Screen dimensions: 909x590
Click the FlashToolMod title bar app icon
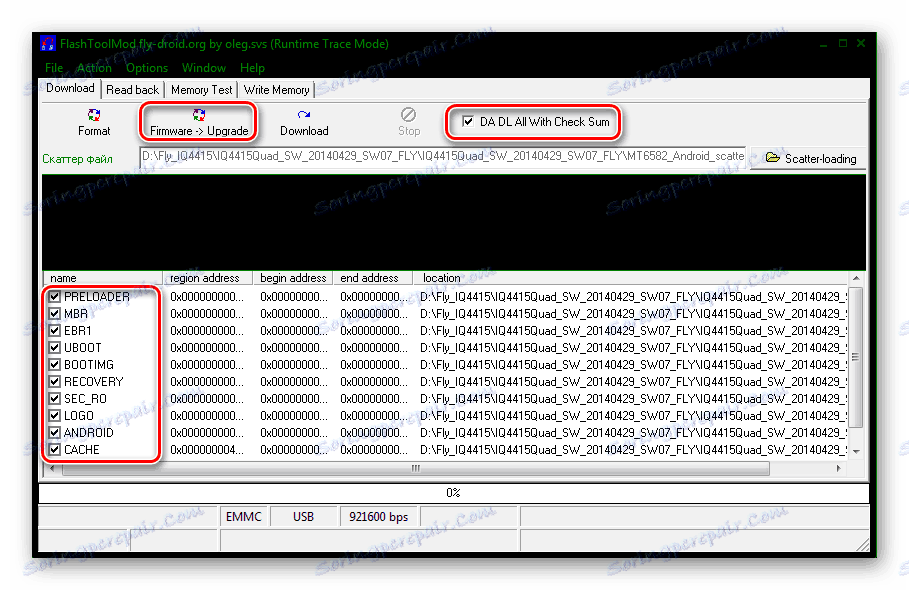(x=48, y=43)
